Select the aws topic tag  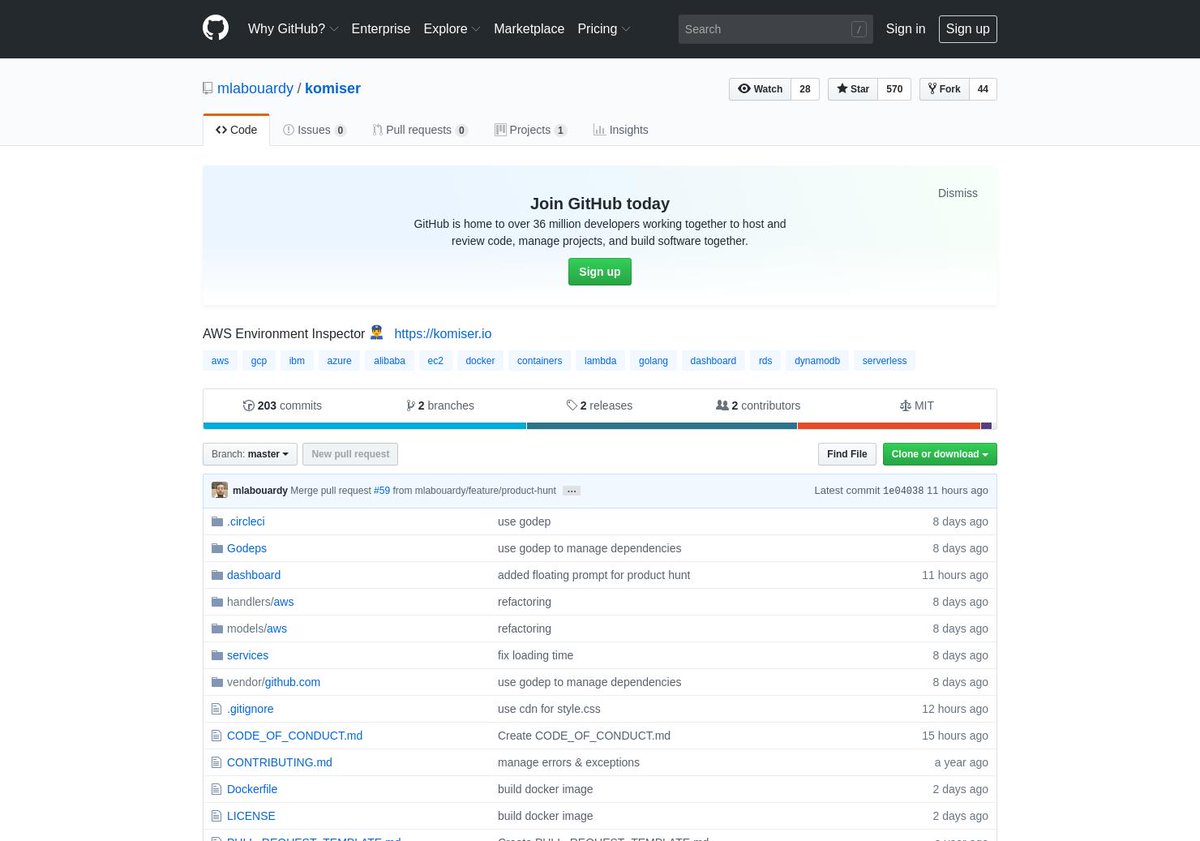pos(220,361)
